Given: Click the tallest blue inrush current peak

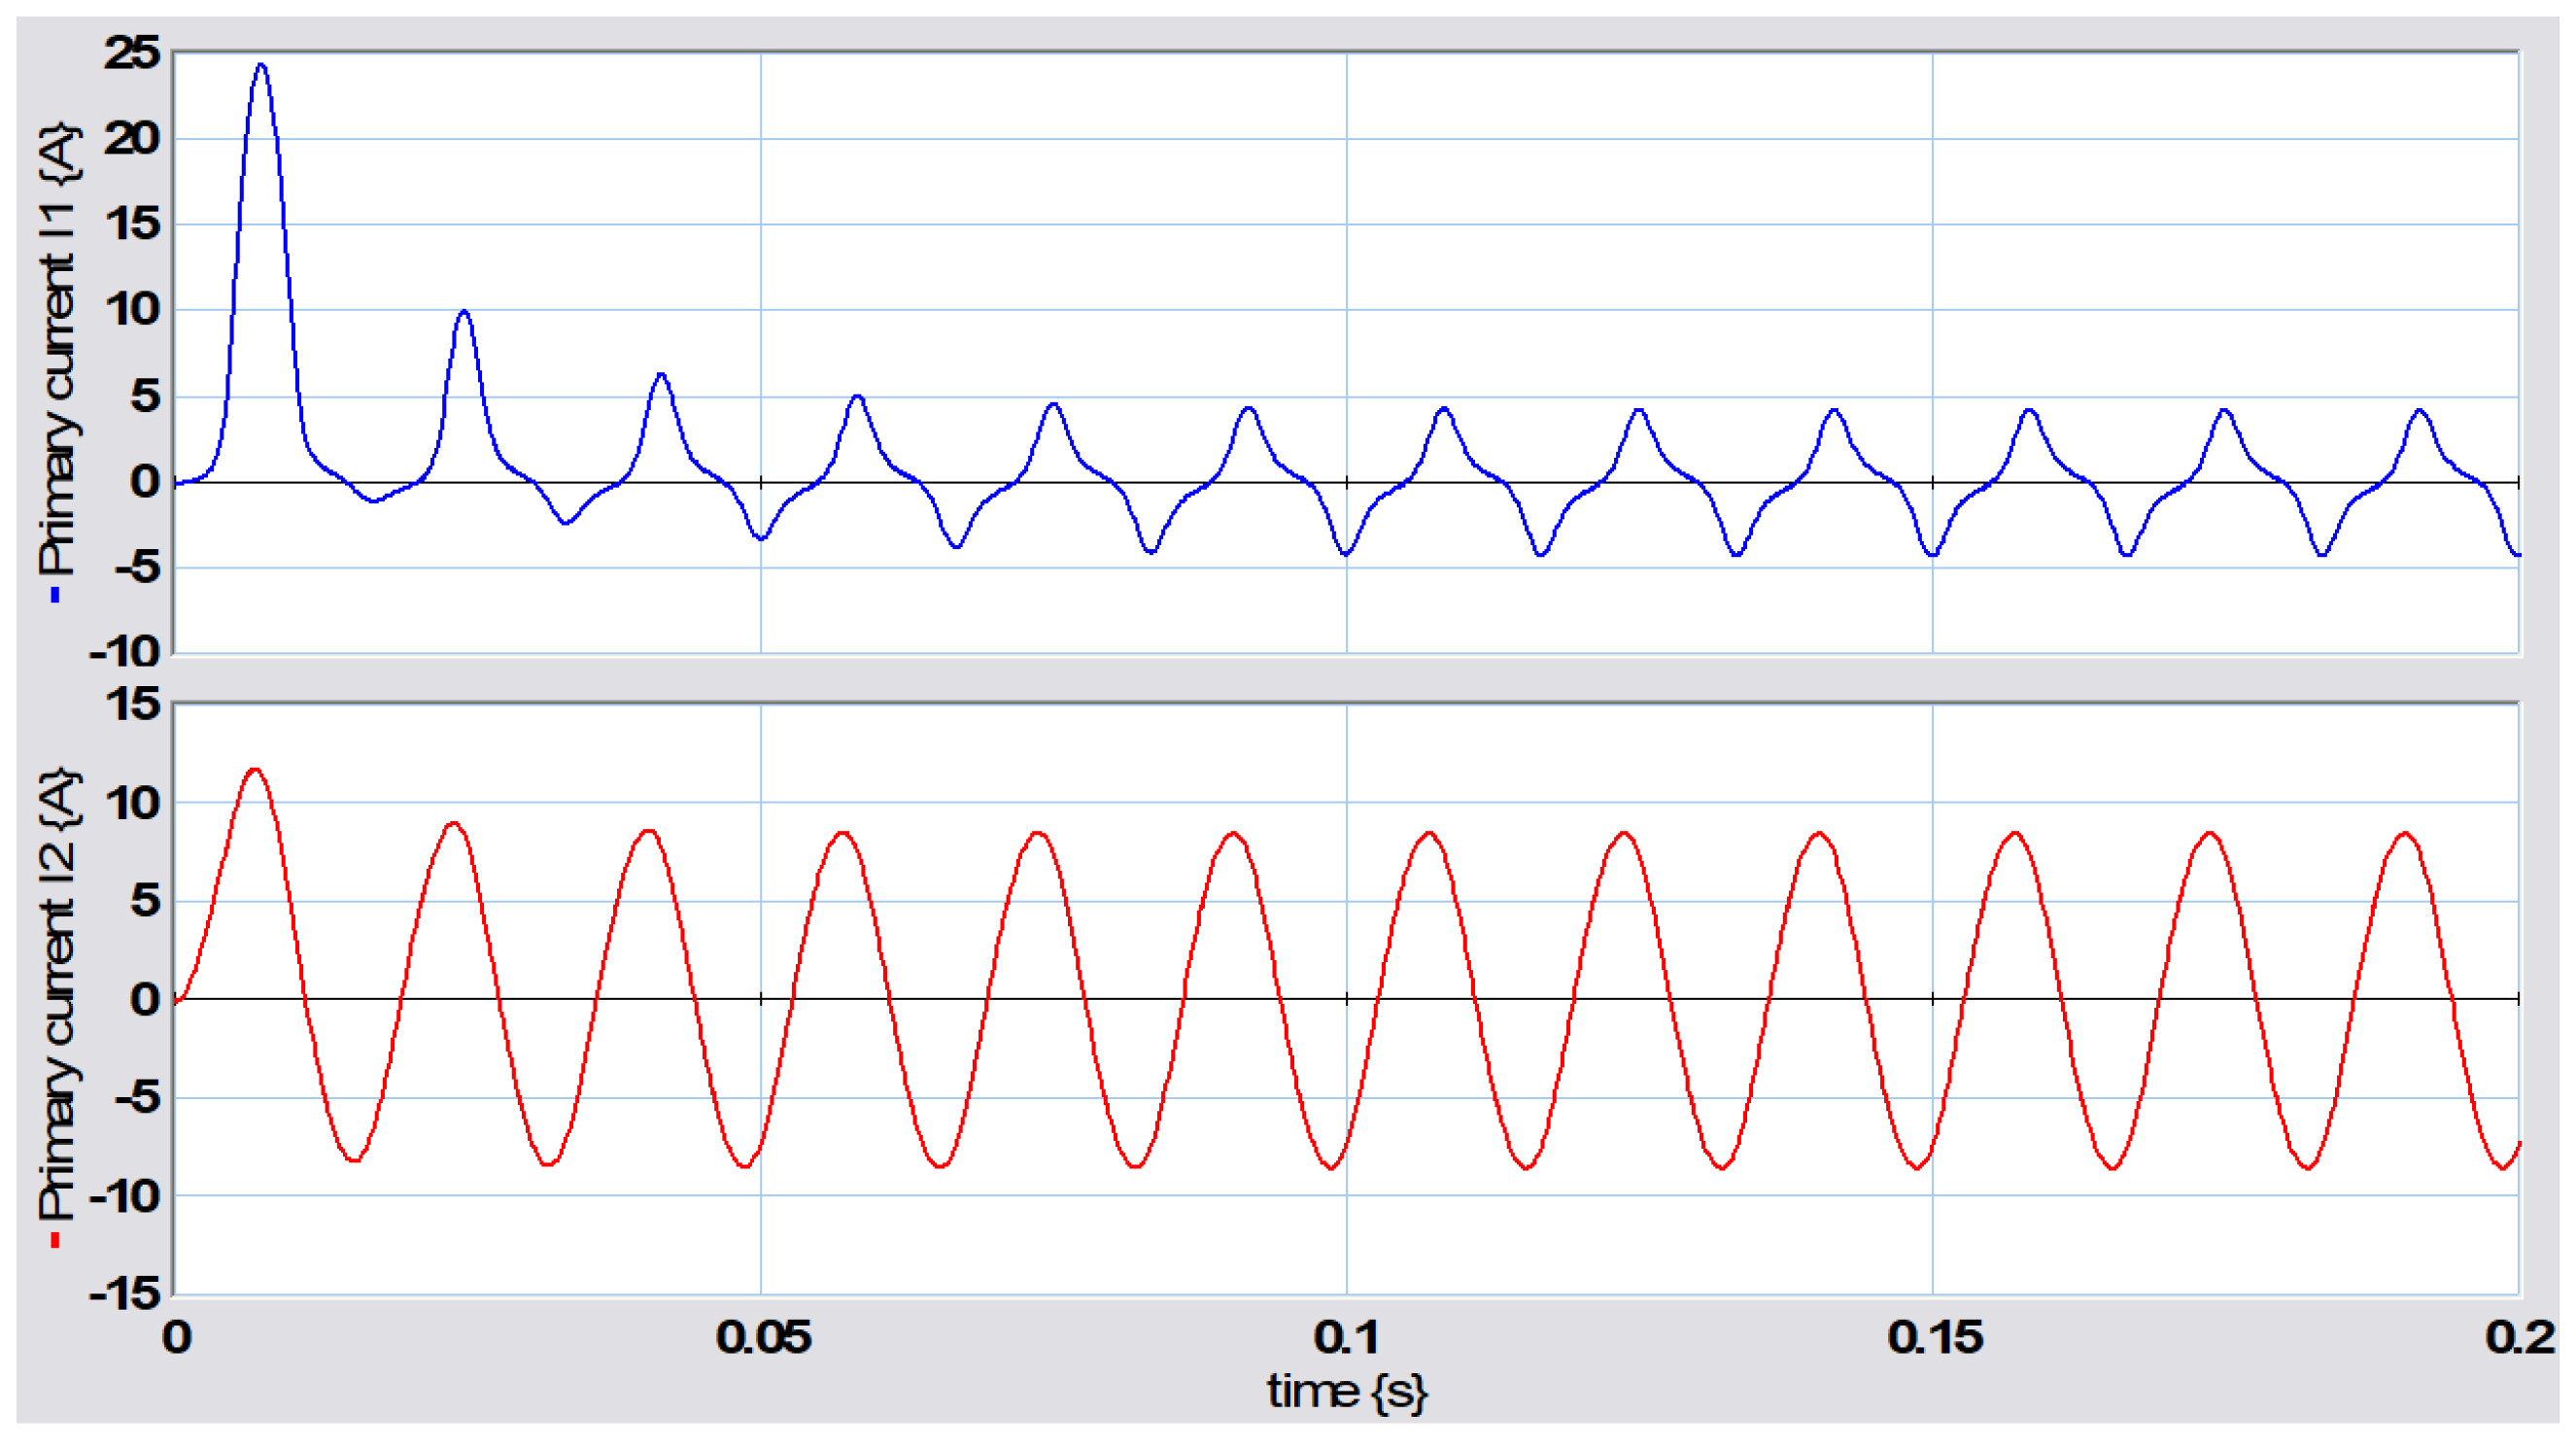Looking at the screenshot, I should pyautogui.click(x=261, y=66).
